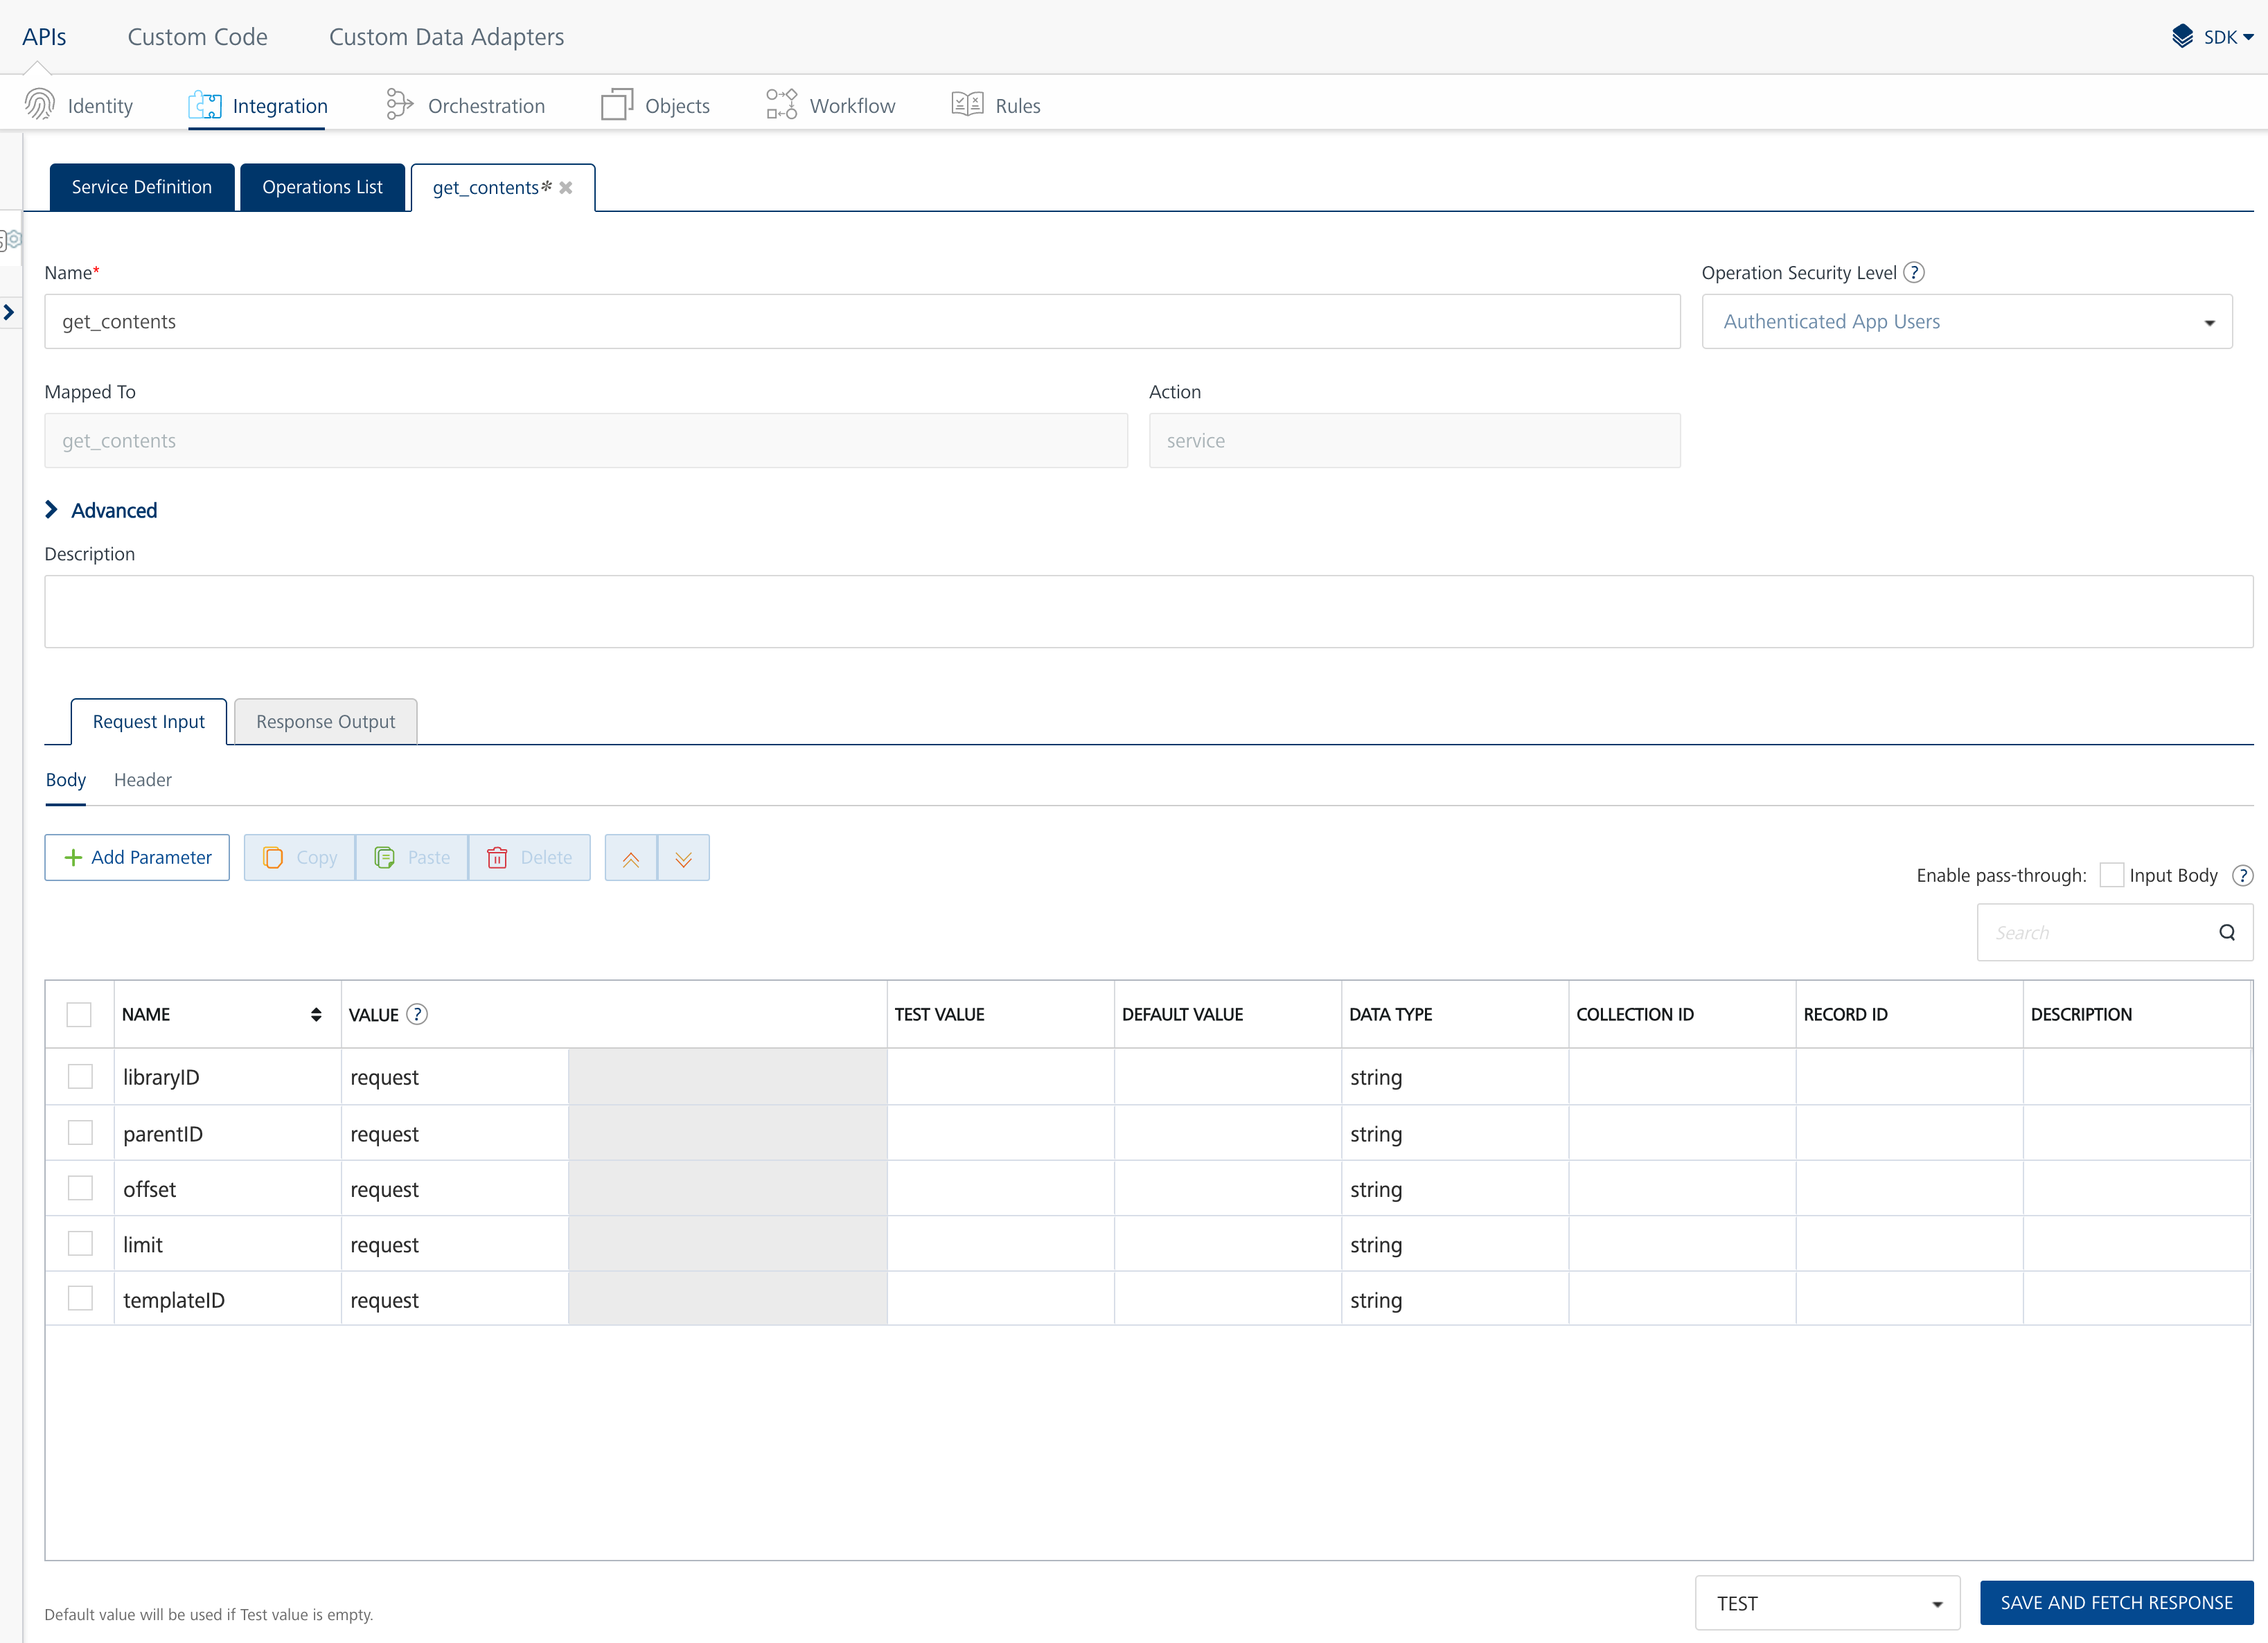The width and height of the screenshot is (2268, 1643).
Task: Move parameter up with double-chevron button
Action: click(631, 858)
